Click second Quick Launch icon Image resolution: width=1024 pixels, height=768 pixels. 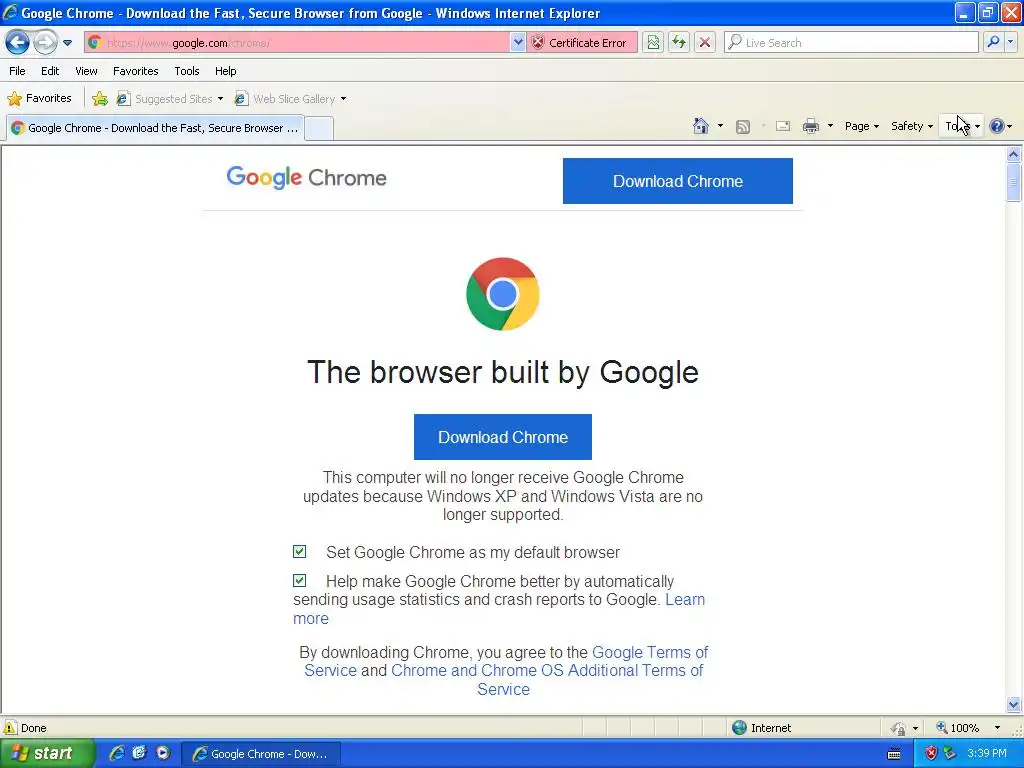coord(139,753)
